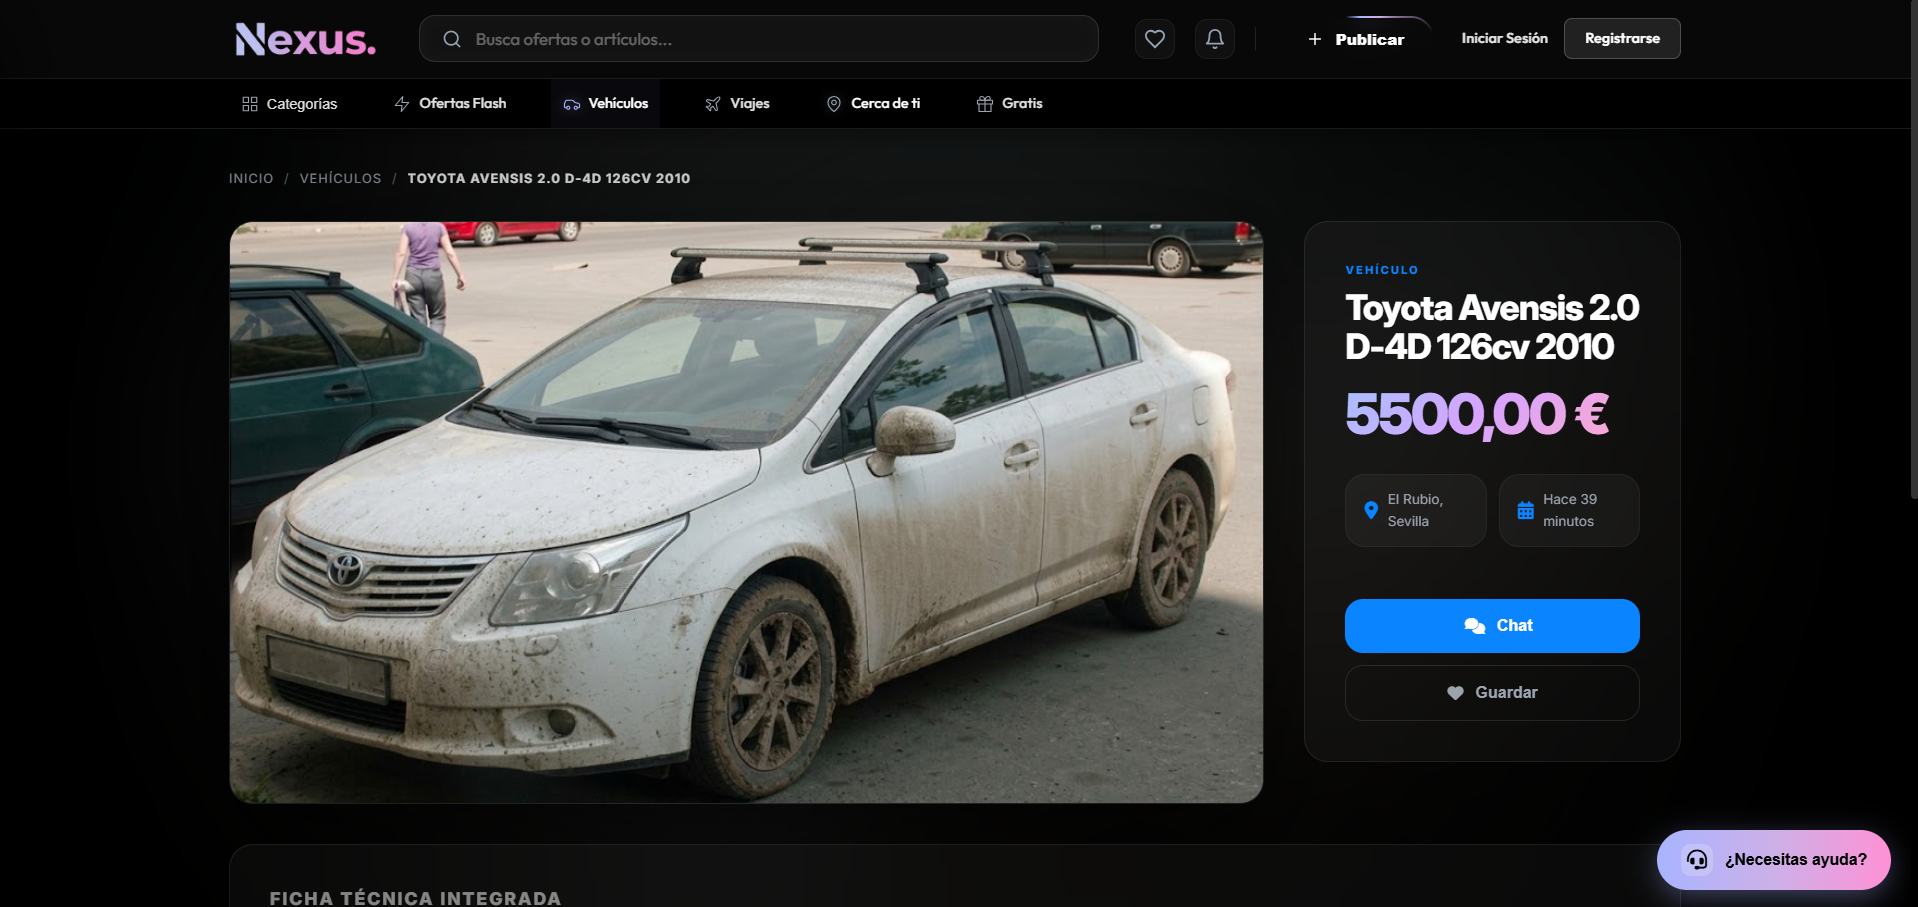Go to VEHÍCULOS breadcrumb

click(x=341, y=179)
